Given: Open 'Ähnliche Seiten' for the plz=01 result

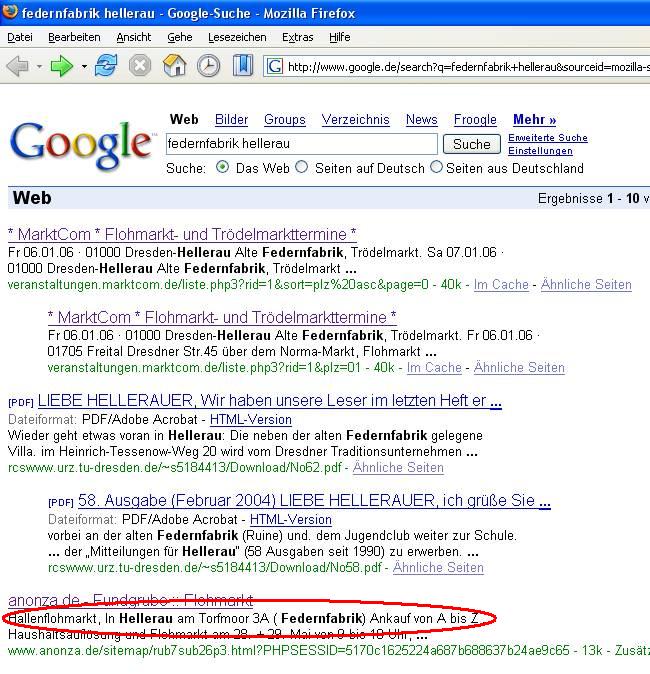Looking at the screenshot, I should [519, 368].
